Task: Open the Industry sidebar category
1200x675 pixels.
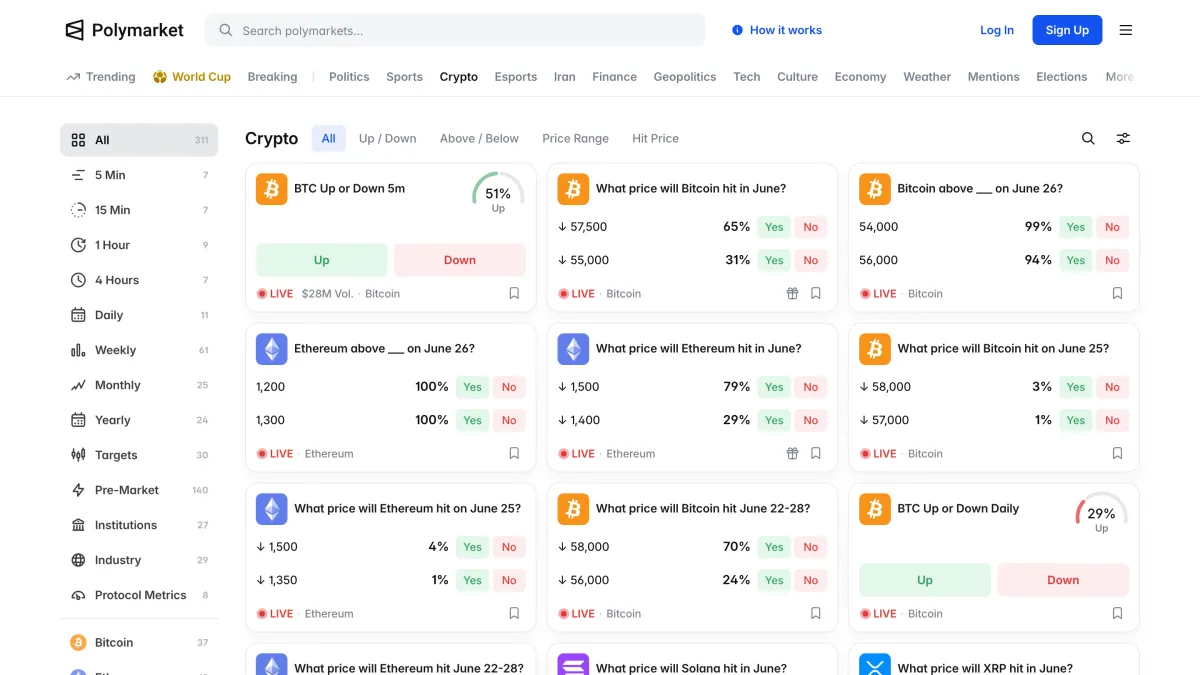Action: [x=139, y=560]
